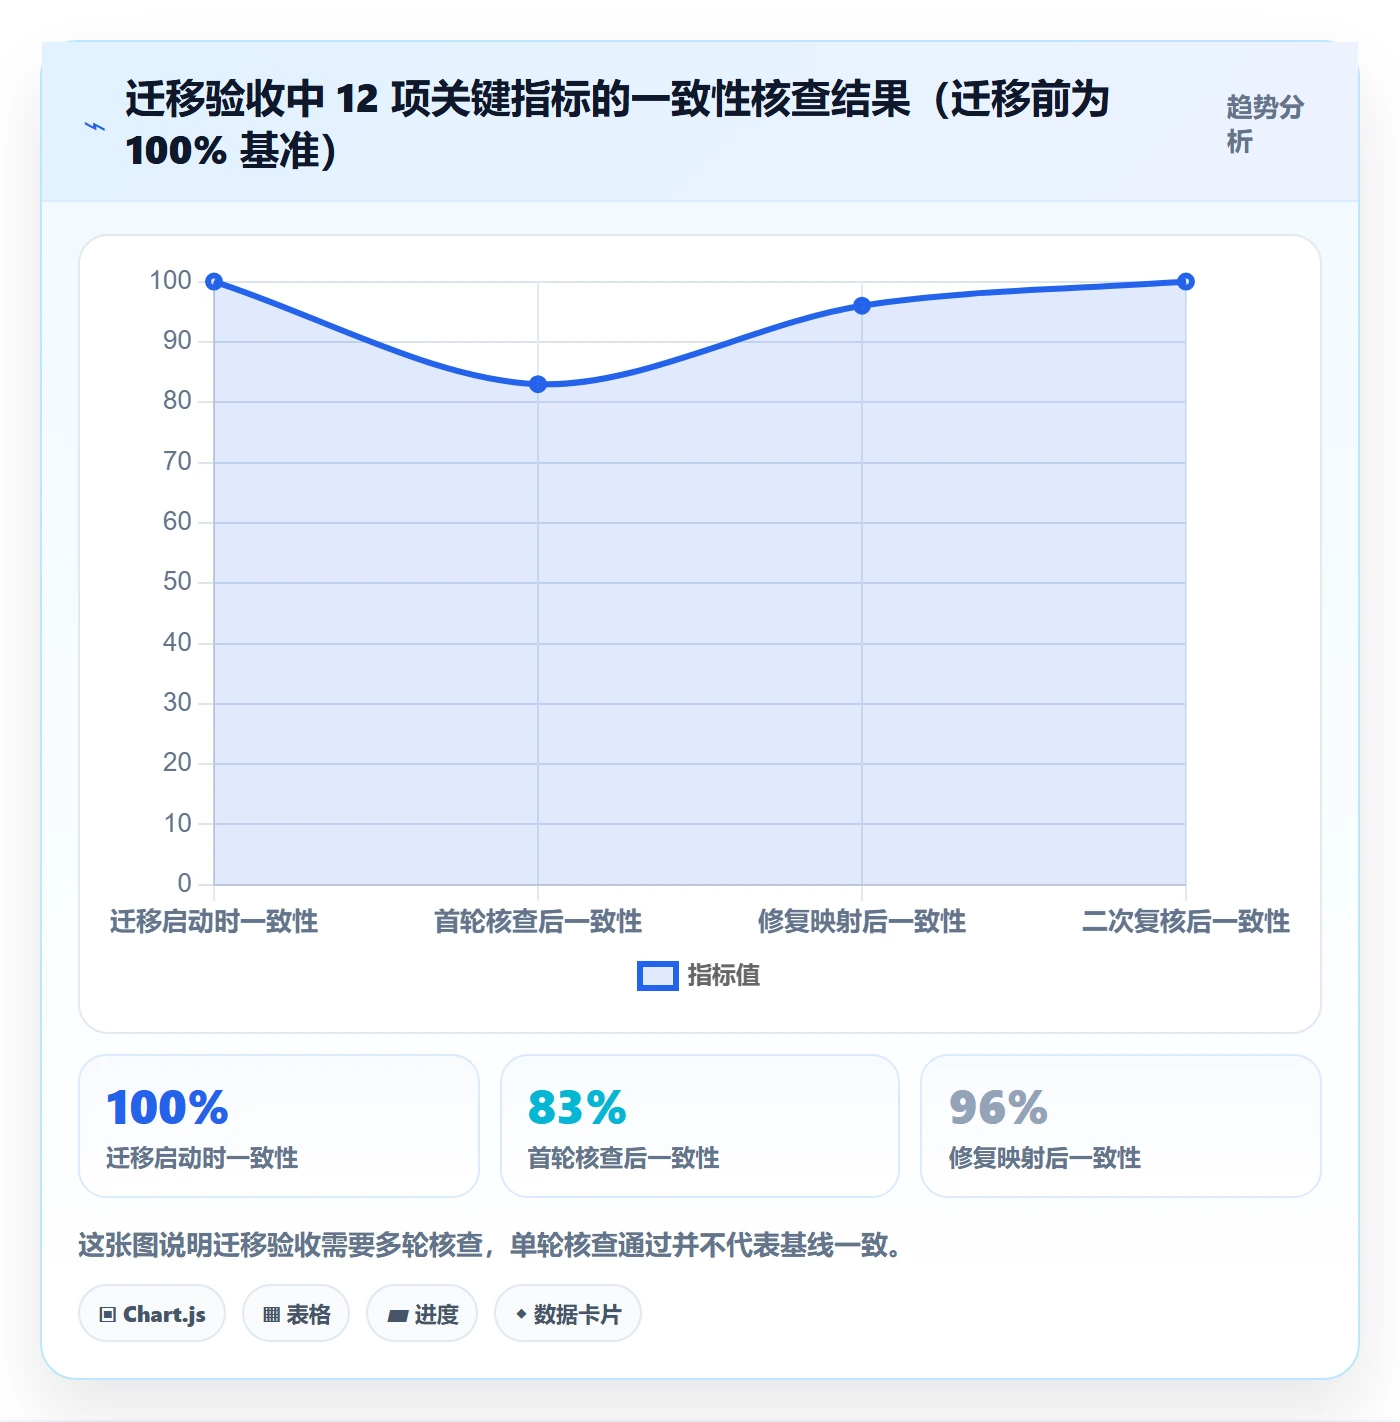
Task: Click the data point for 修复映射后一致性
Action: point(862,306)
